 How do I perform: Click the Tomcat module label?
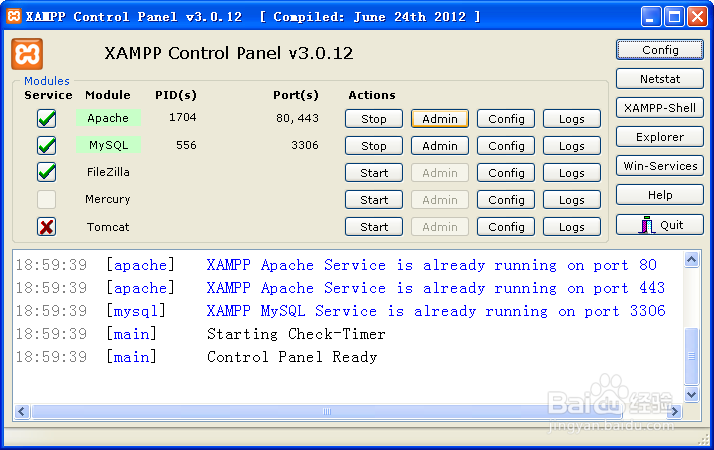[108, 226]
